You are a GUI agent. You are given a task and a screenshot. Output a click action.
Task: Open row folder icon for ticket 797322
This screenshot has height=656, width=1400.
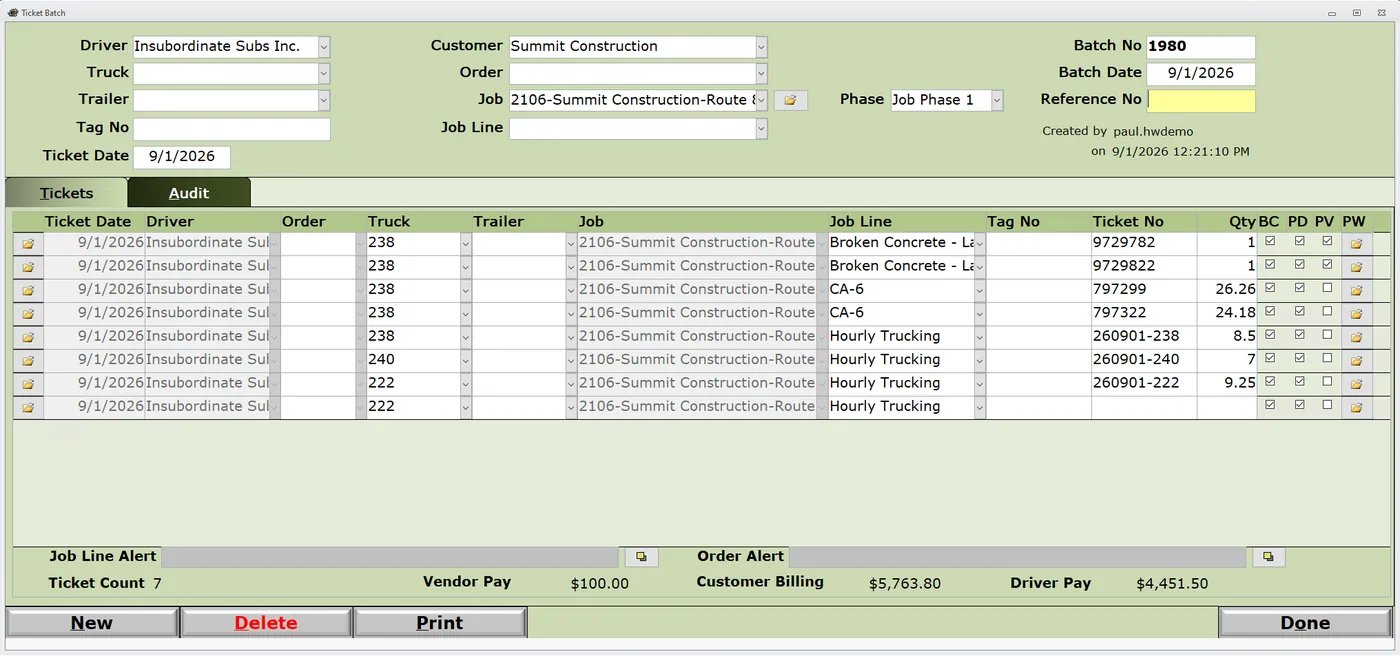28,313
